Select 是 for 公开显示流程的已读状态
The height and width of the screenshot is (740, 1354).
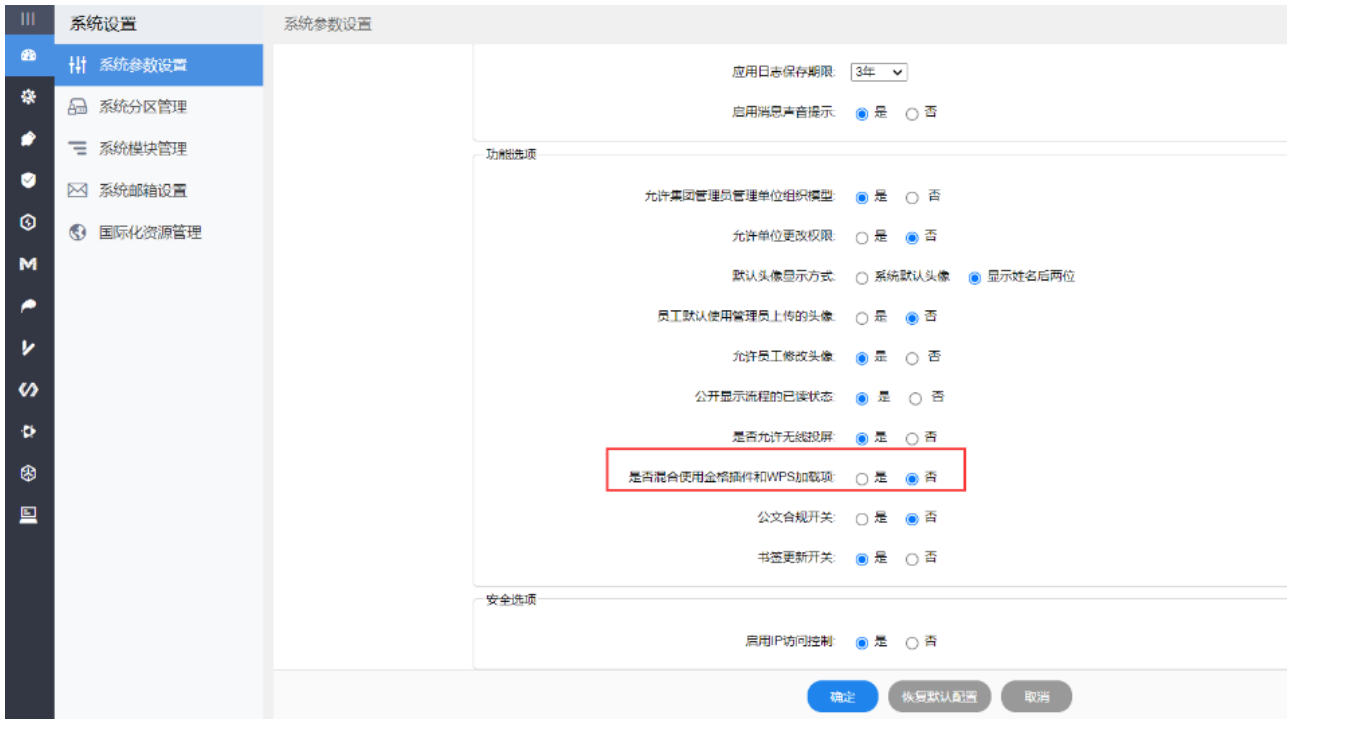pyautogui.click(x=862, y=398)
